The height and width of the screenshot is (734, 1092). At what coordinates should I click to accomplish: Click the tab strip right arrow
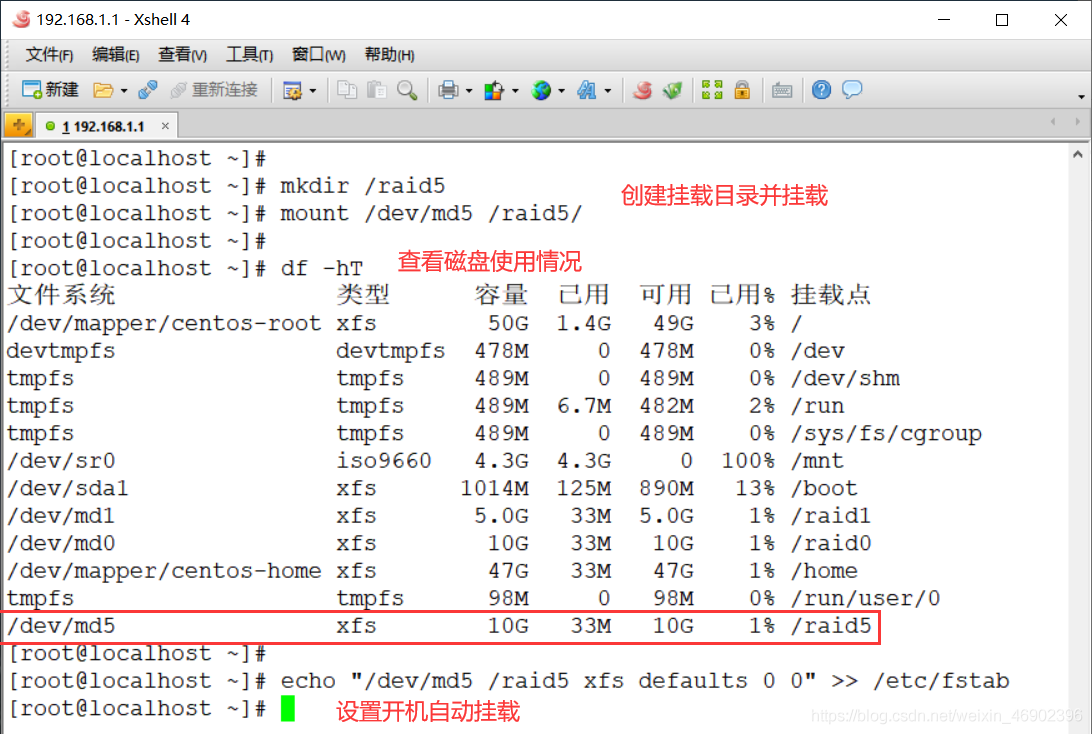coord(1077,122)
